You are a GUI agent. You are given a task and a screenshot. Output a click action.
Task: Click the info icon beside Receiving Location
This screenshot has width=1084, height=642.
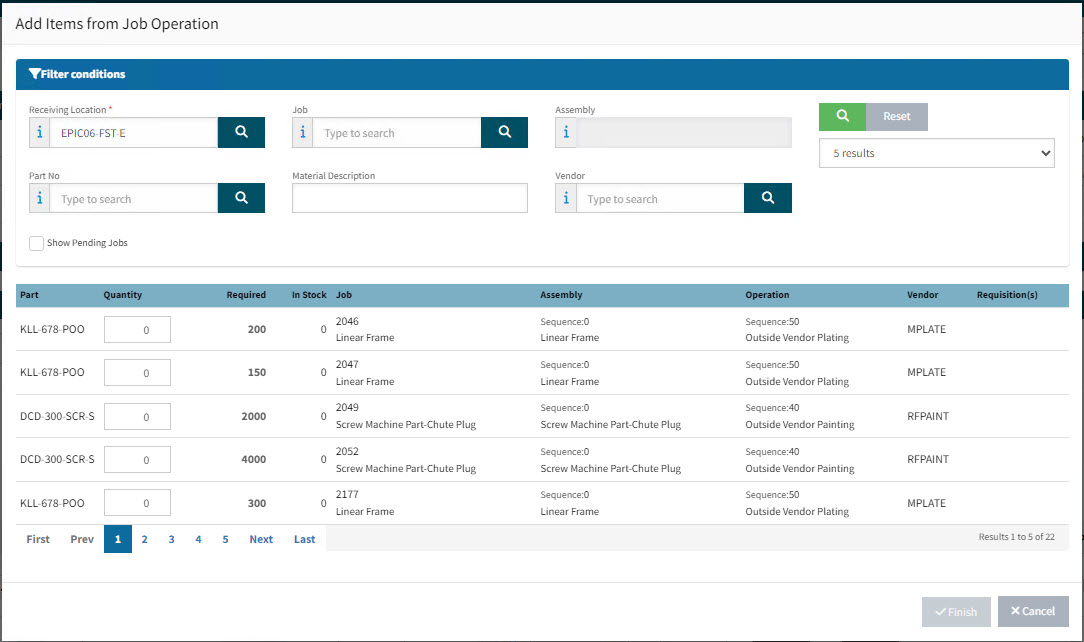(x=40, y=133)
